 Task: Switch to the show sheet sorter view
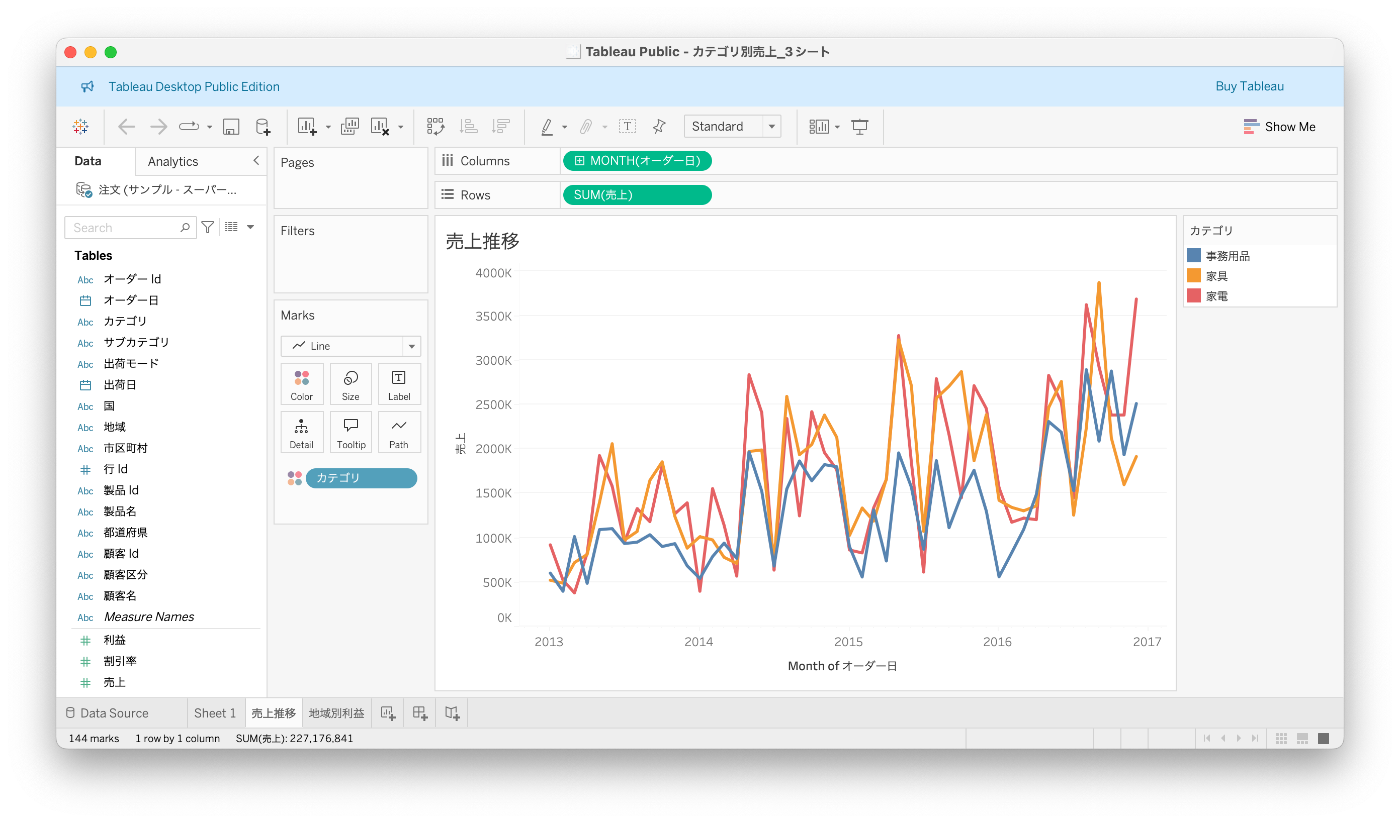click(x=1281, y=739)
